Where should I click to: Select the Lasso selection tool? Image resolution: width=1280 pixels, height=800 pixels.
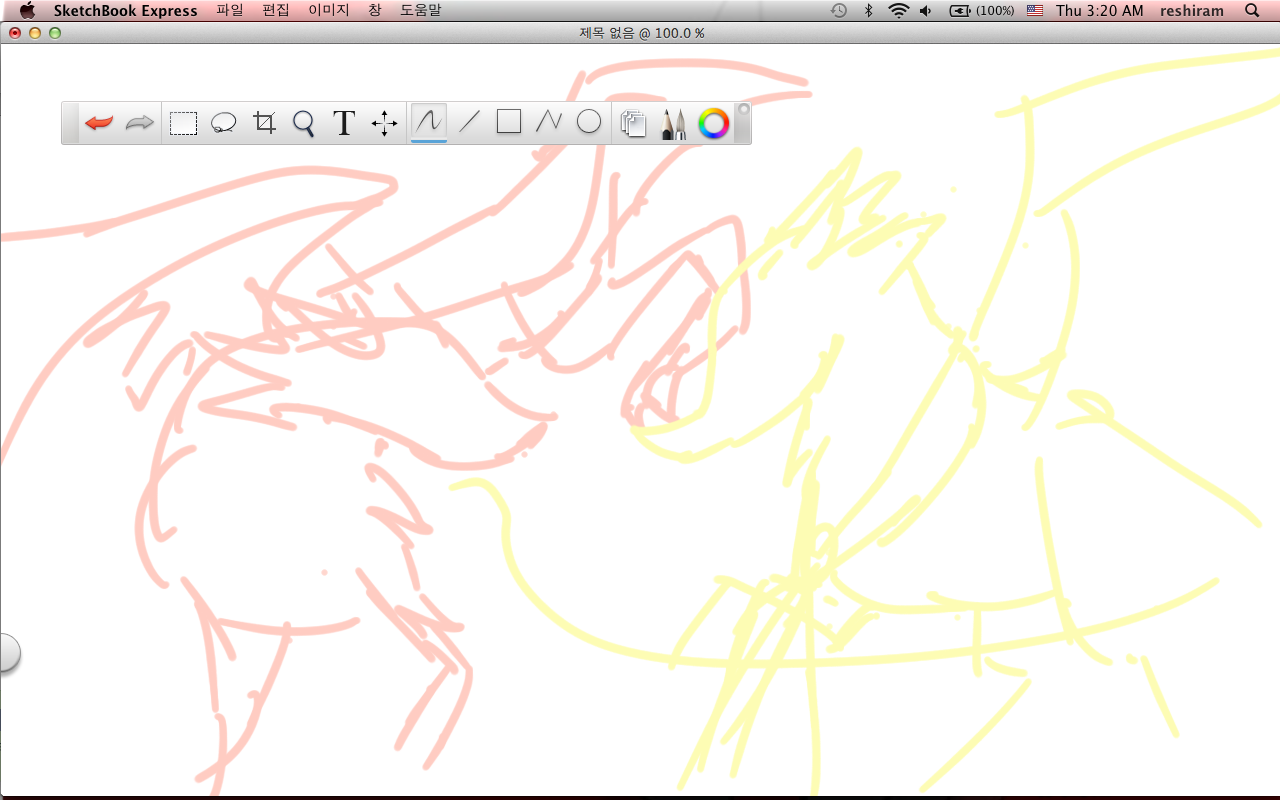(x=223, y=124)
